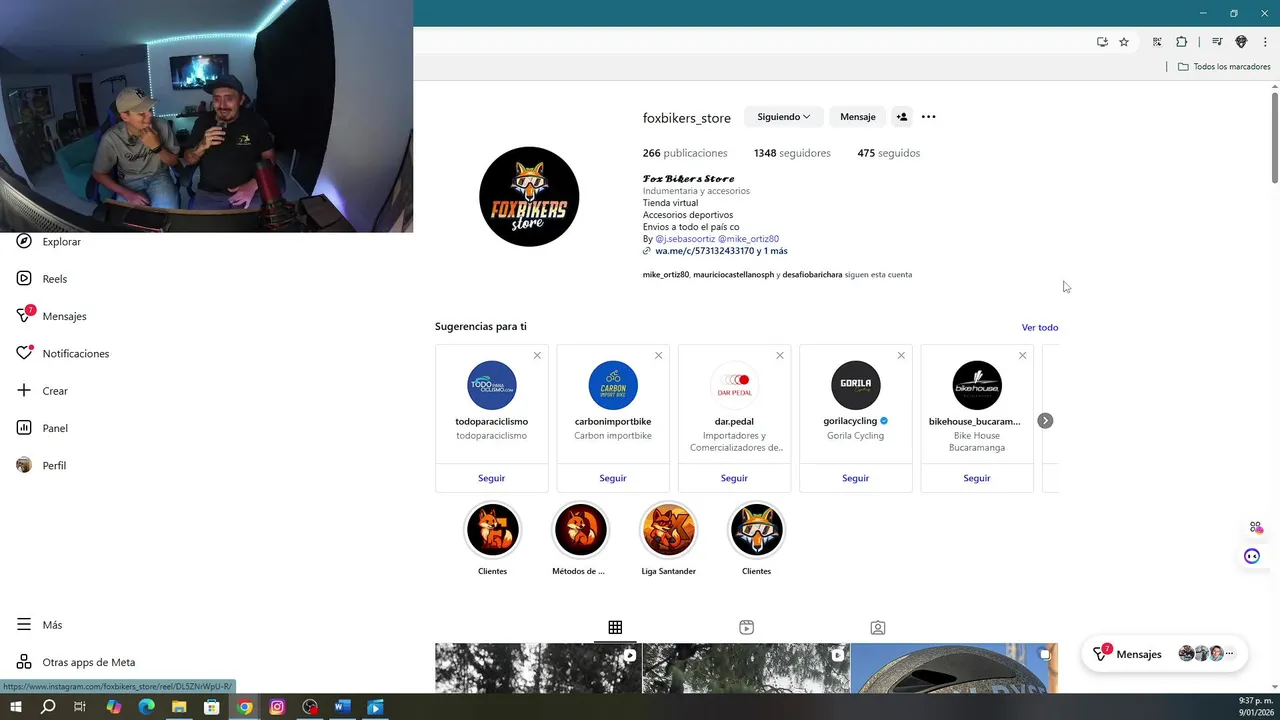Open Liga Santander story highlight
This screenshot has width=1280, height=720.
point(669,530)
